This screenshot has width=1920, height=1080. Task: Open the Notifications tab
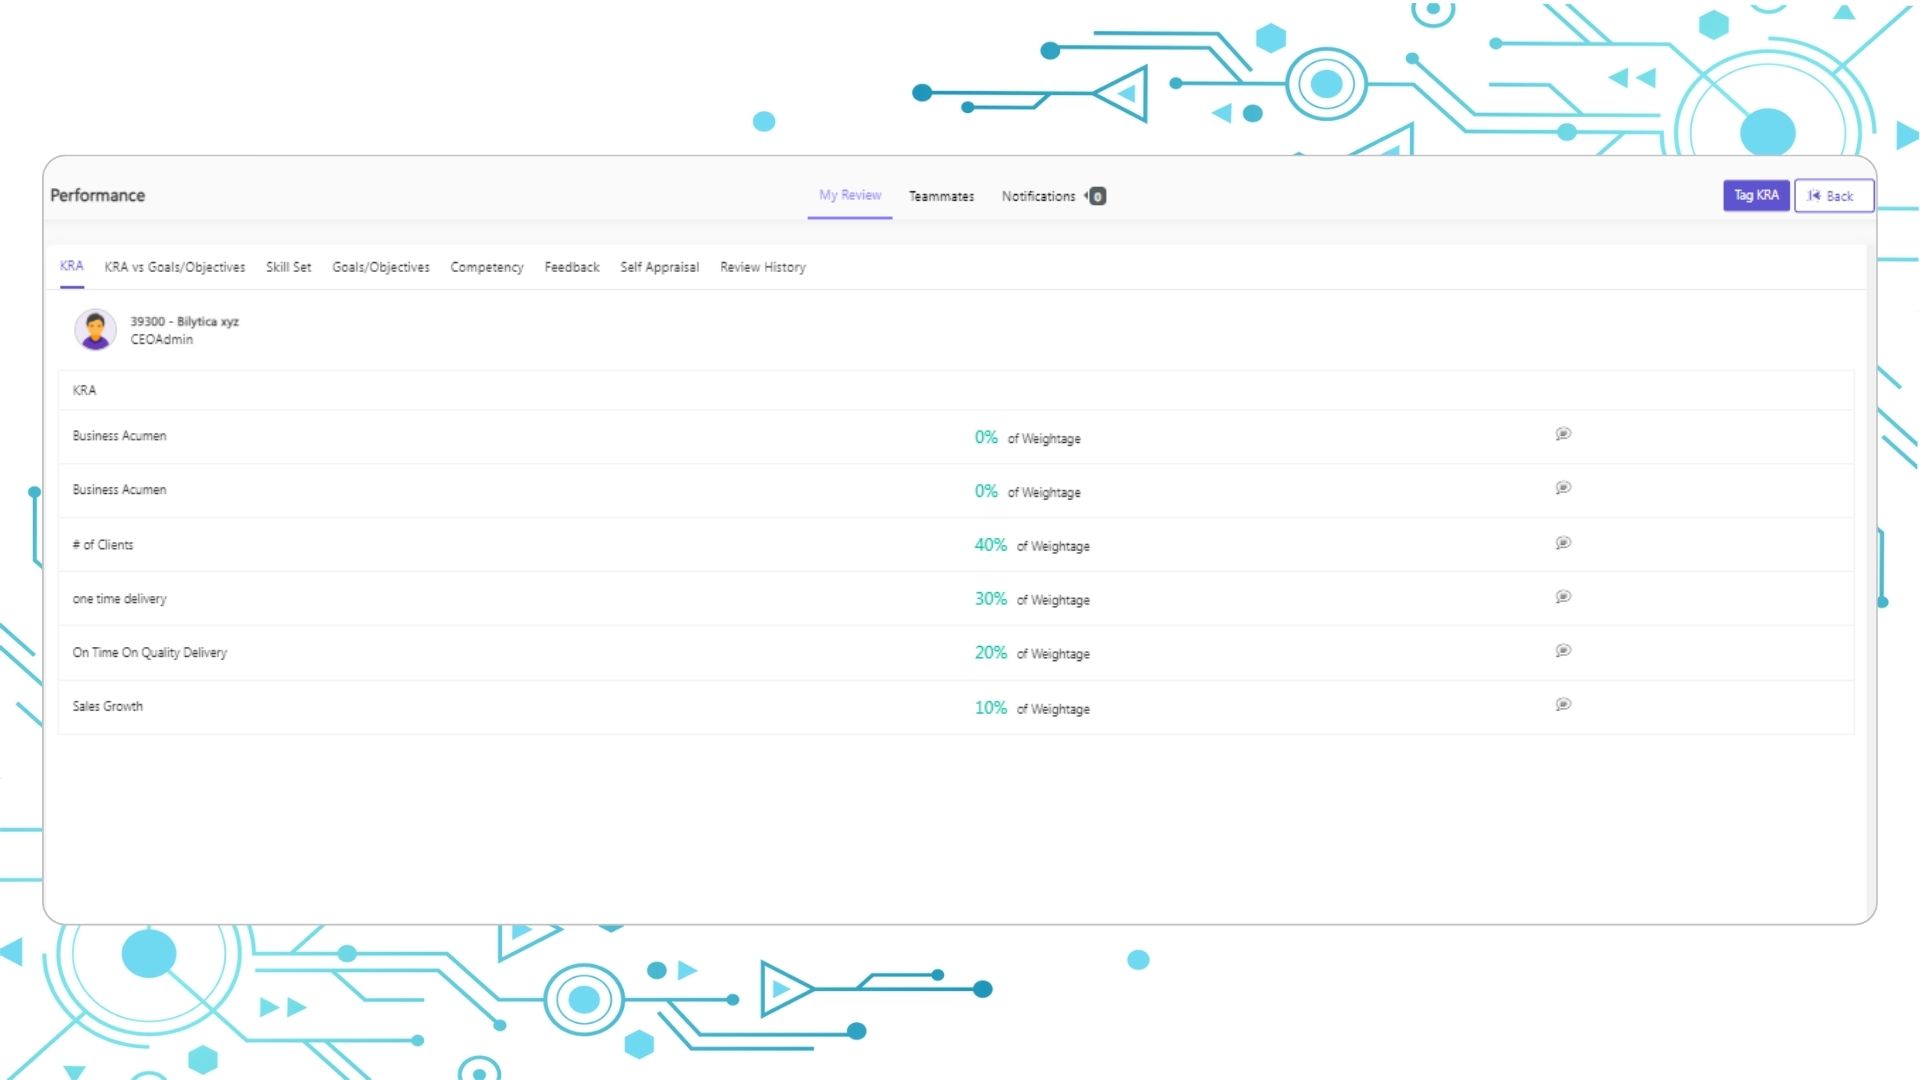coord(1038,197)
